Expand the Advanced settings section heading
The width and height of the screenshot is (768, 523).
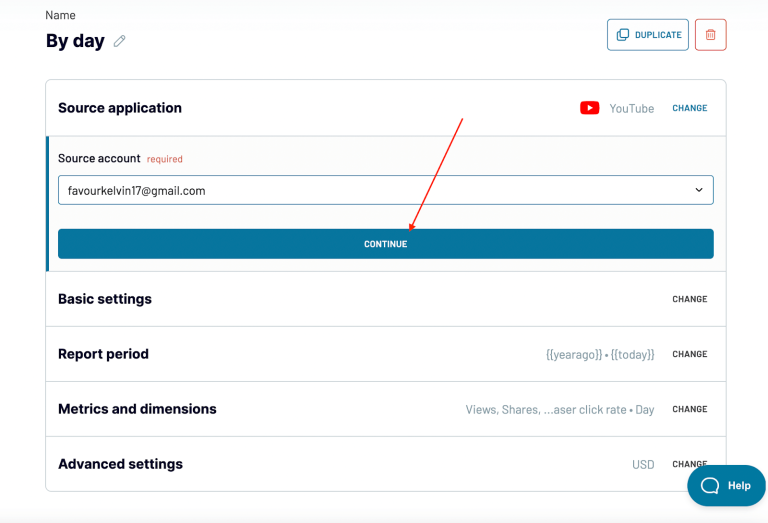(x=120, y=464)
